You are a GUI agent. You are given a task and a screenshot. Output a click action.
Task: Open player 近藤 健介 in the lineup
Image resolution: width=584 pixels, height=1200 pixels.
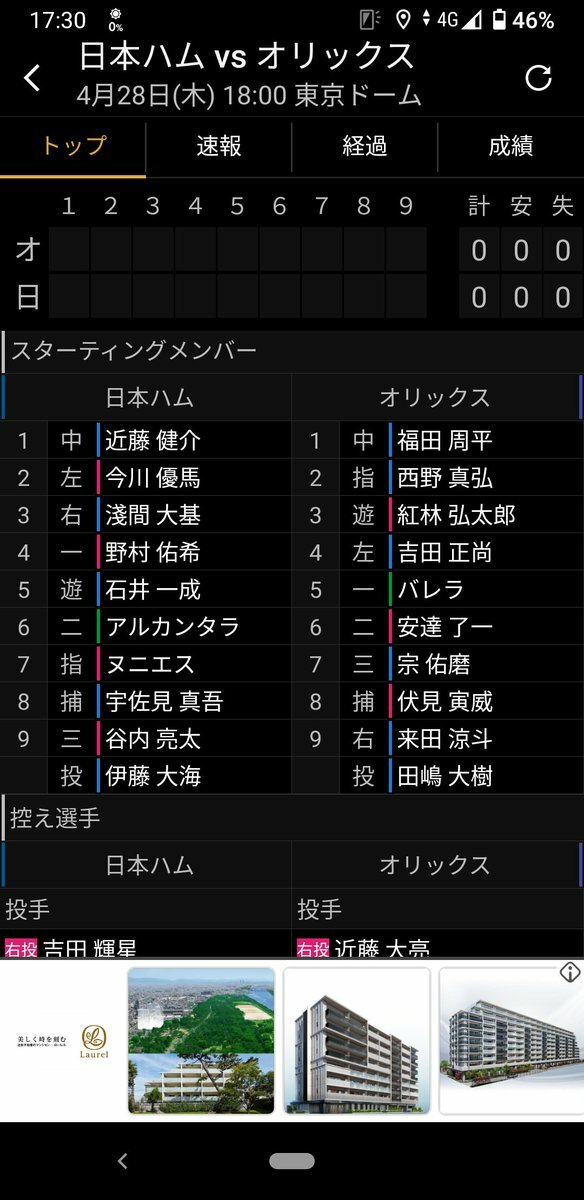click(153, 440)
